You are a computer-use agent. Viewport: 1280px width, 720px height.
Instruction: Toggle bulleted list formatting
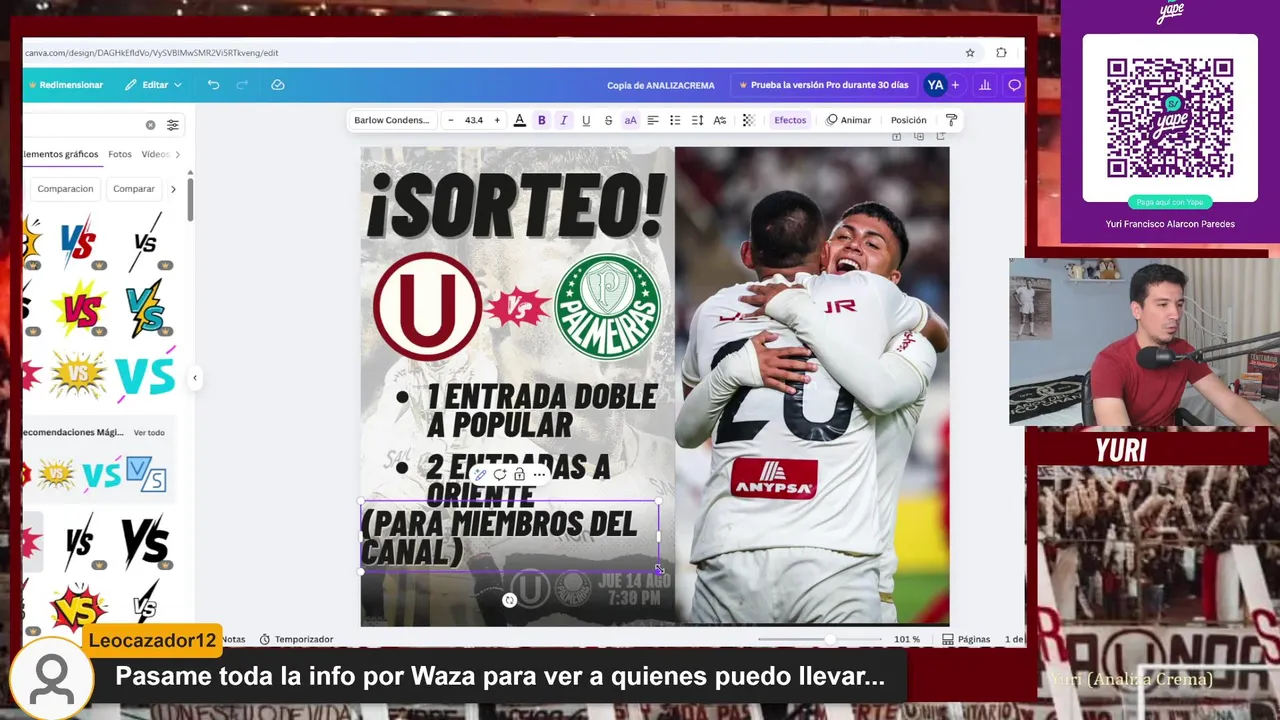click(675, 120)
